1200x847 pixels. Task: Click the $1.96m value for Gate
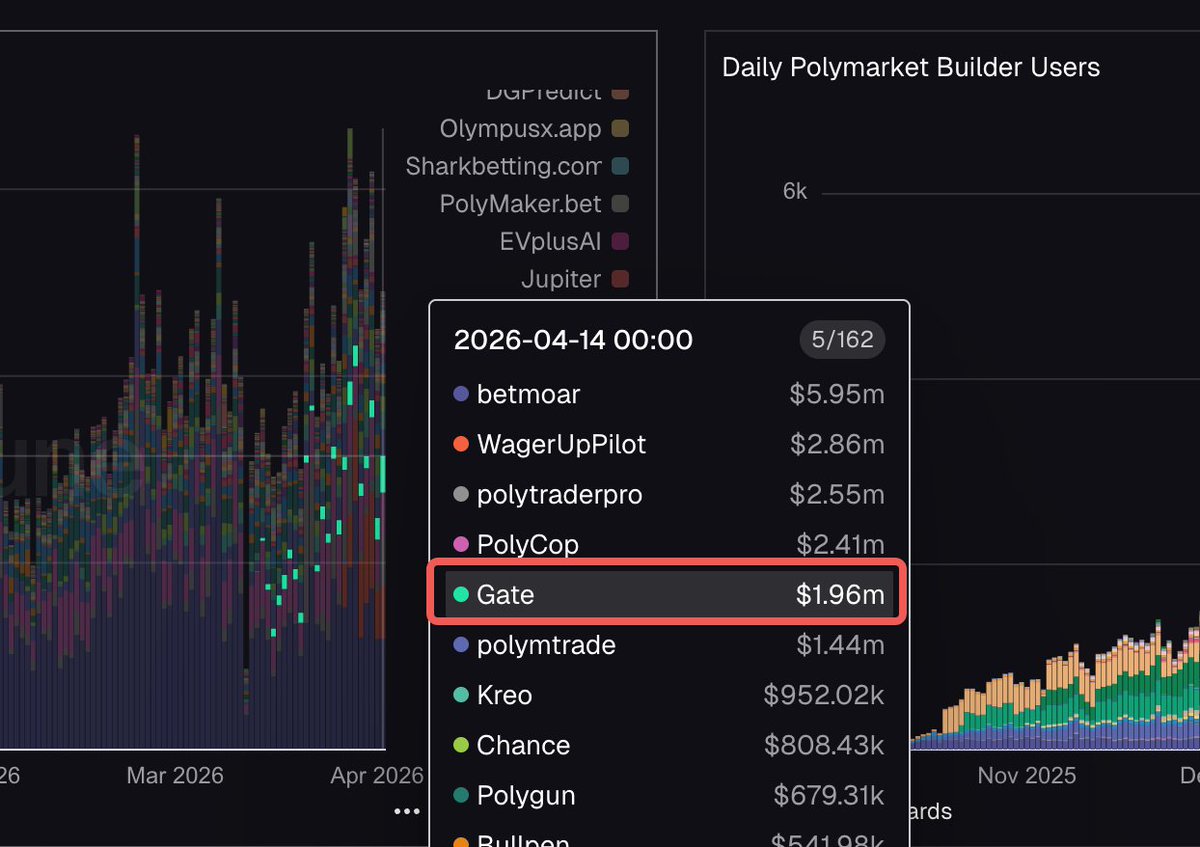click(x=840, y=594)
